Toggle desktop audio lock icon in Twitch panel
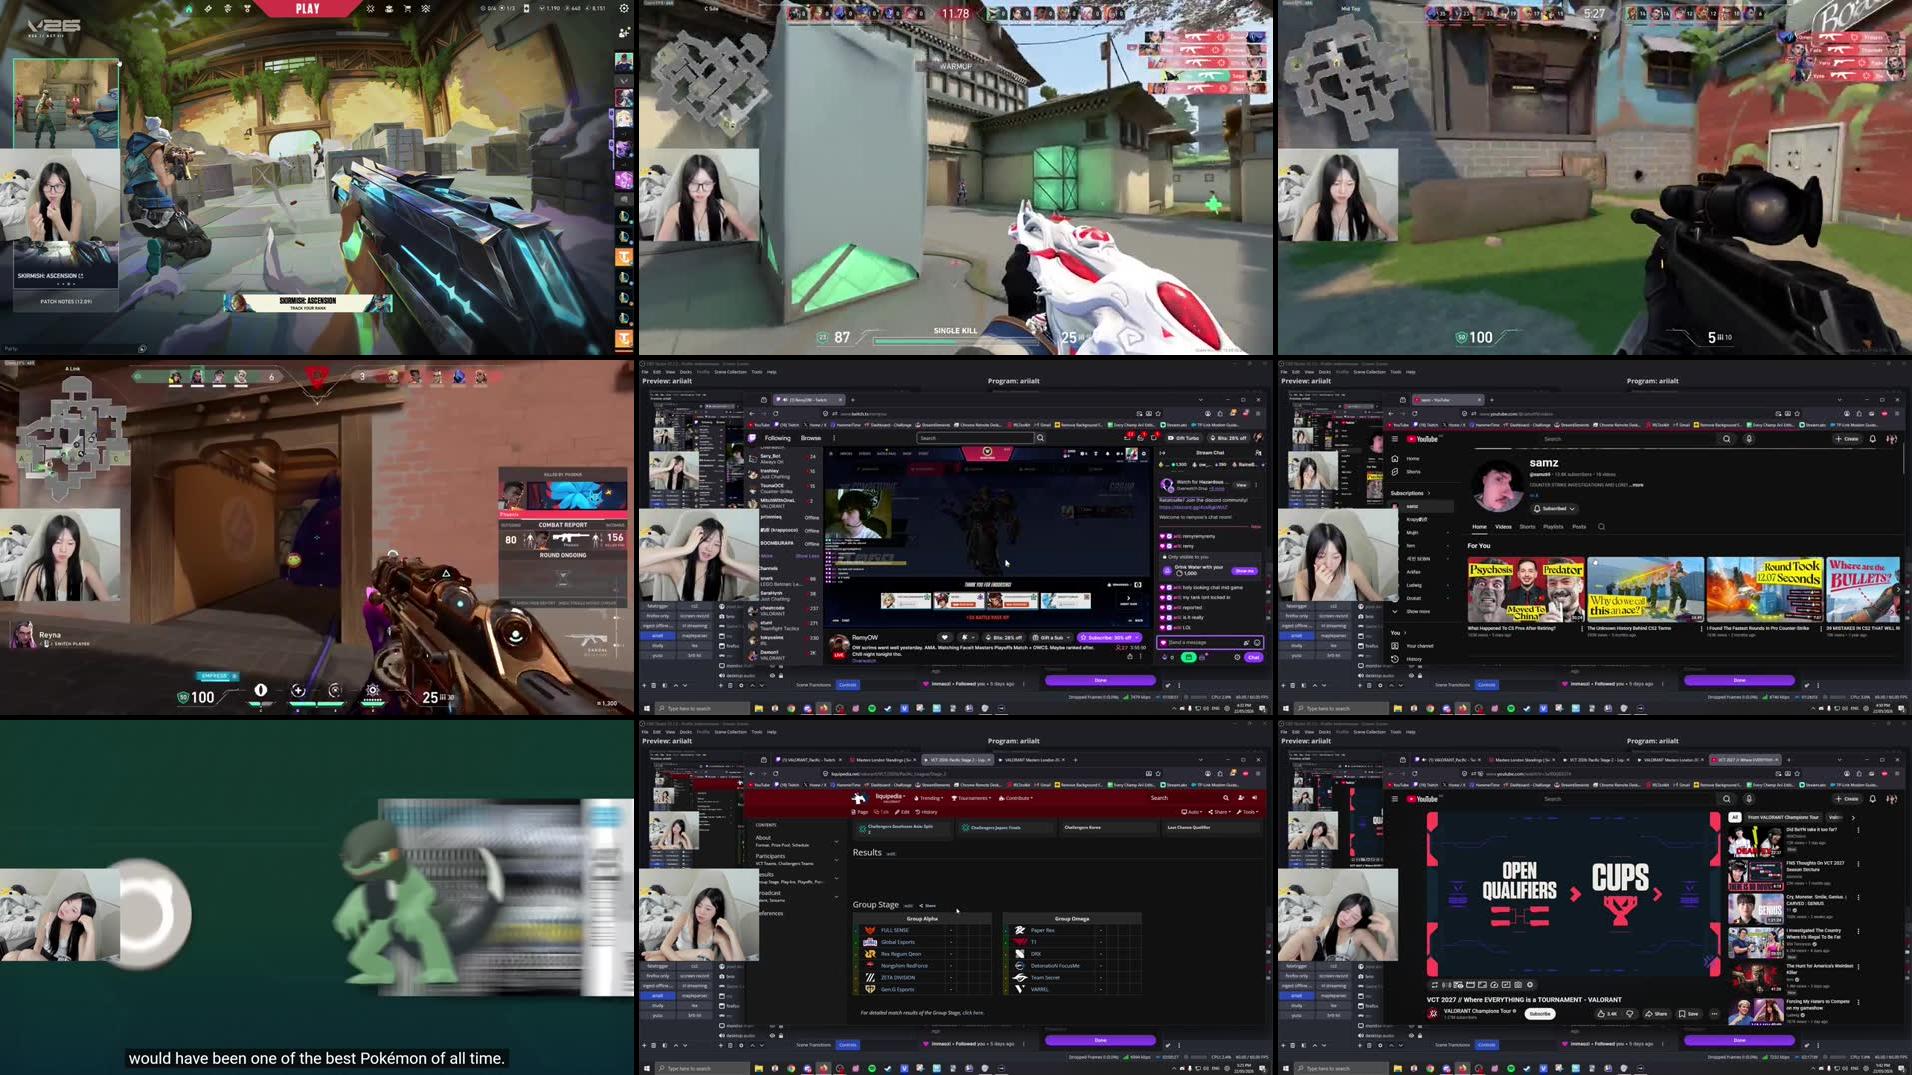Screen dimensions: 1912x1075 pos(781,676)
